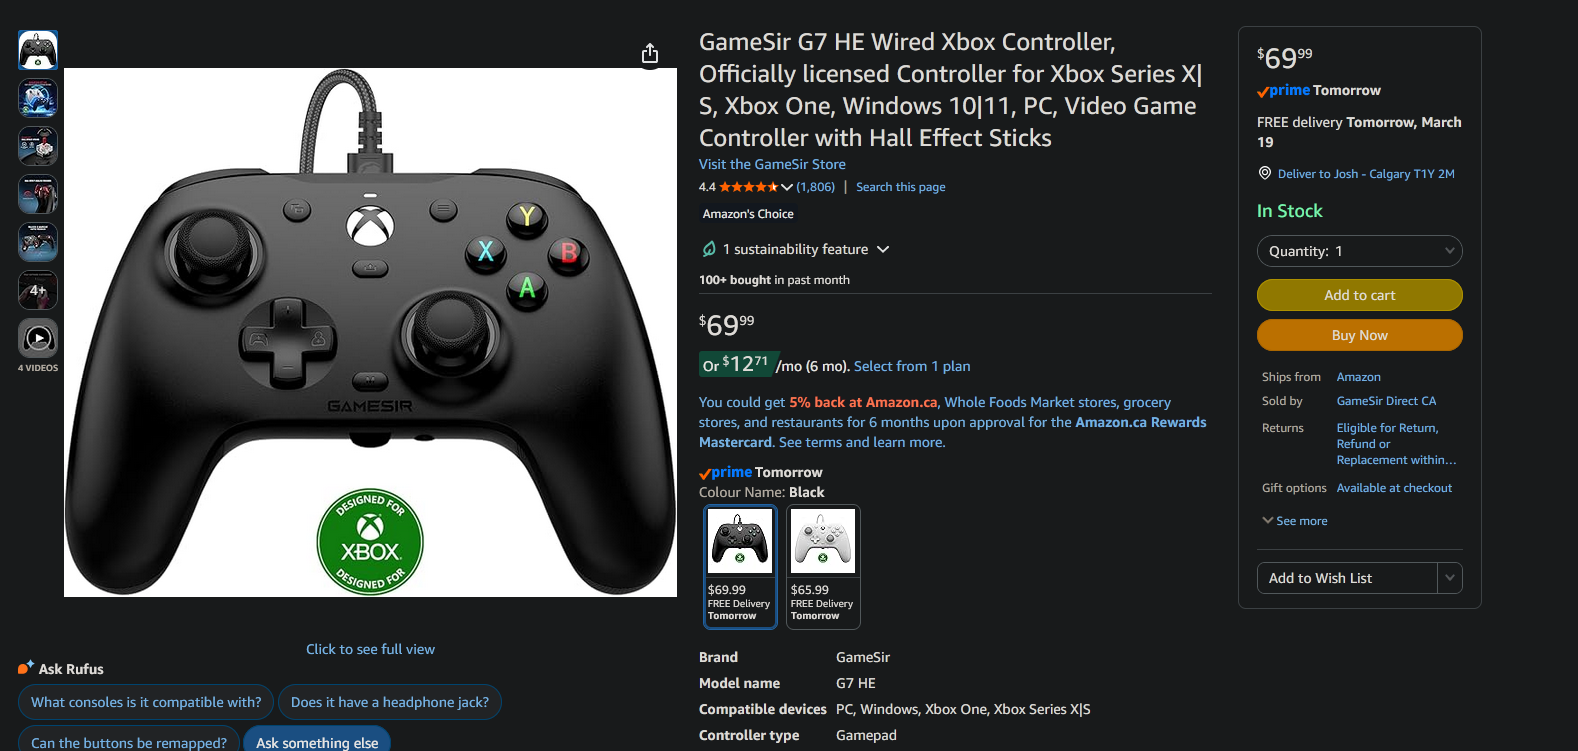Open the Add to Wish List dropdown arrow
Screen dimensions: 1578x751
(1450, 578)
